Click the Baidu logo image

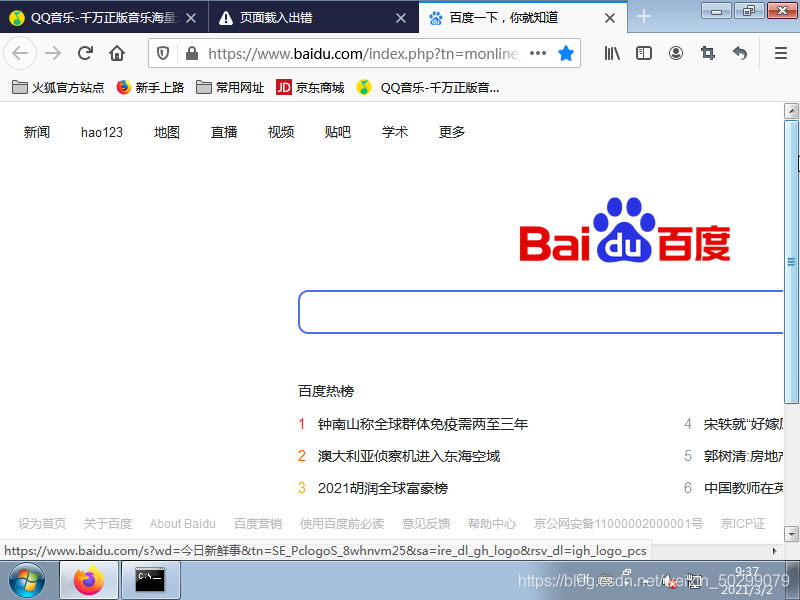point(624,230)
